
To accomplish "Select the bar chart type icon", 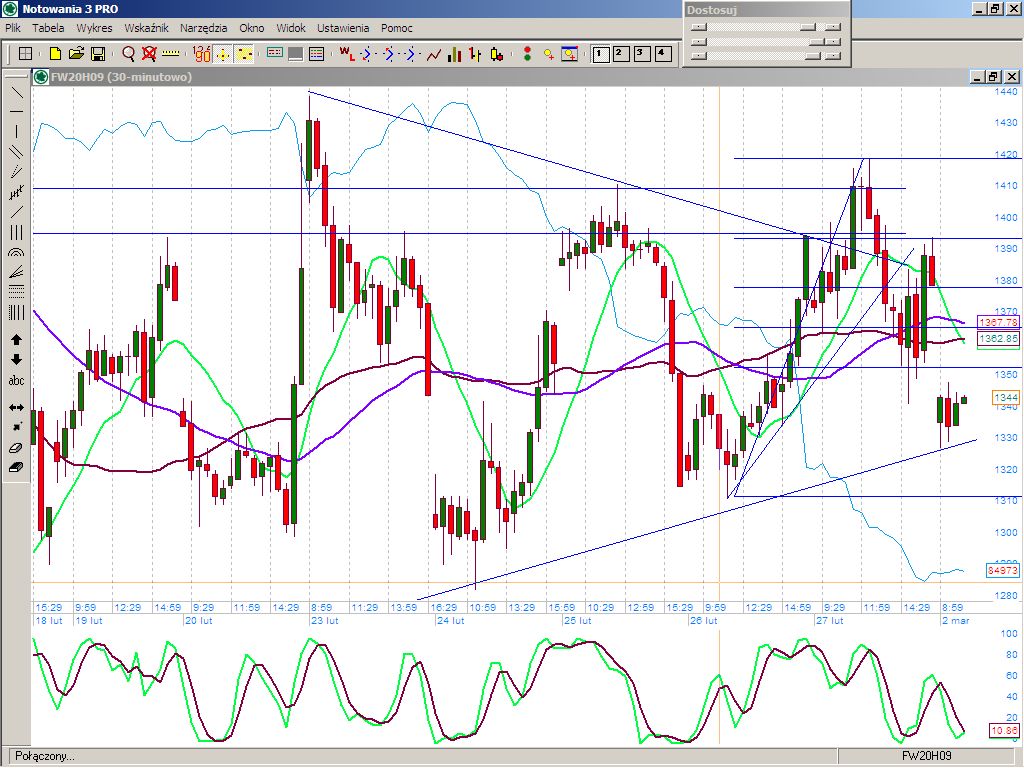I will click(x=454, y=54).
